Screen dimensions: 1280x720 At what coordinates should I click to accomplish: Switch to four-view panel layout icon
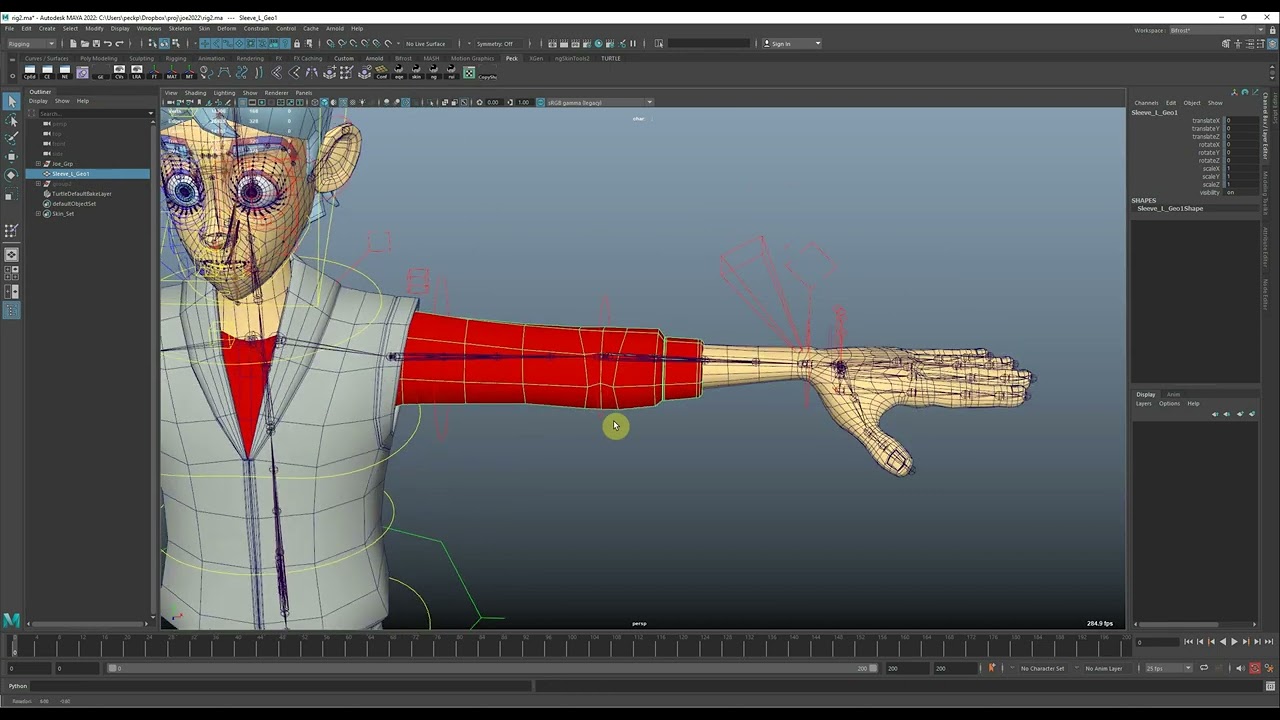click(11, 272)
